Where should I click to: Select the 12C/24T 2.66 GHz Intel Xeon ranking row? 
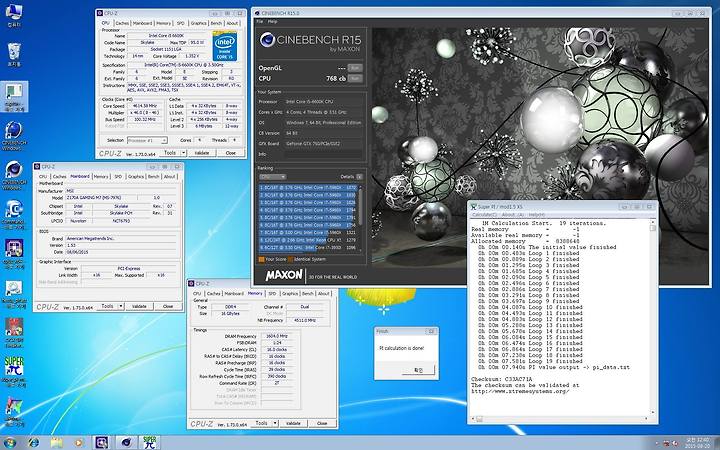308,240
